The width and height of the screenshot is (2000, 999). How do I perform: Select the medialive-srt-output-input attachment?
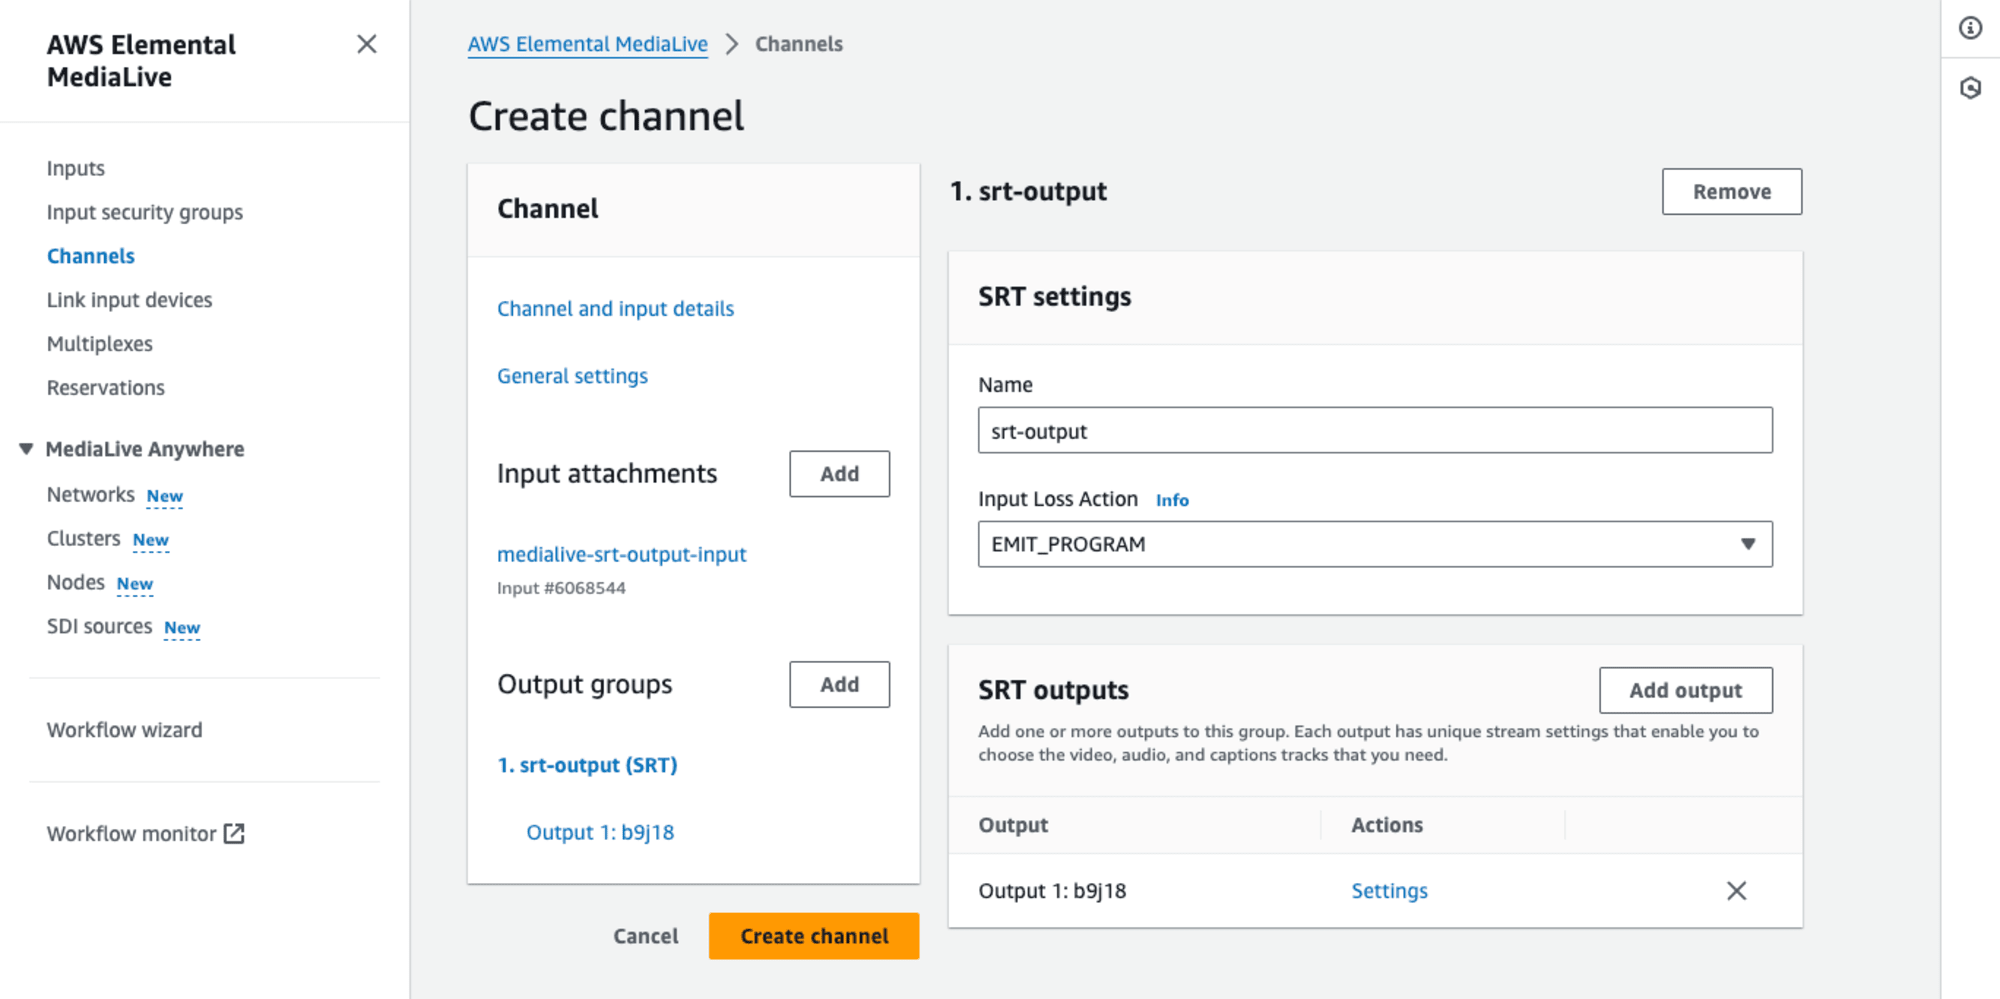[x=622, y=554]
